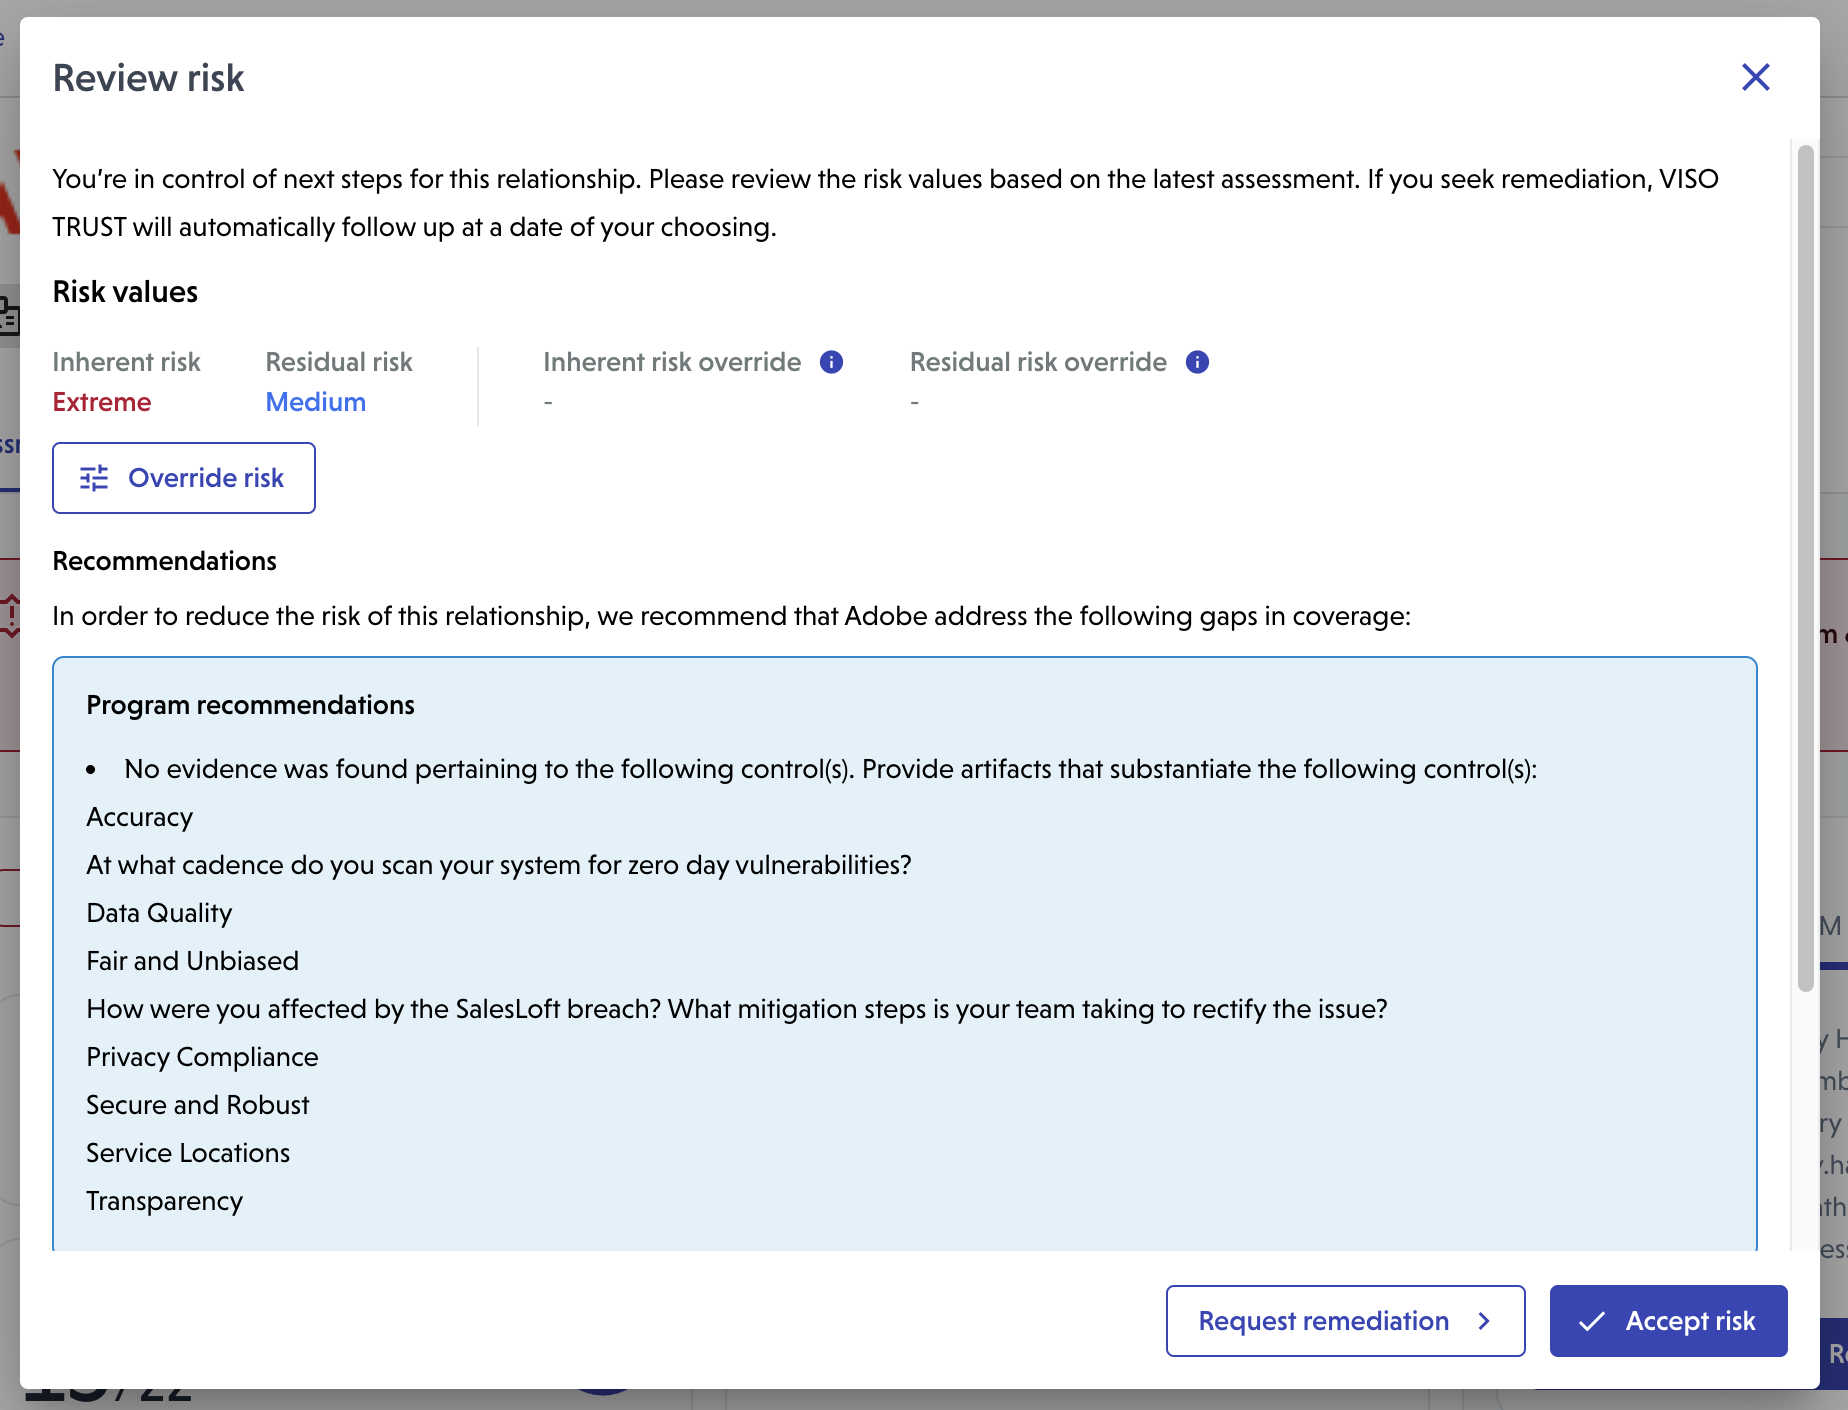Close the Review risk dialog
1848x1410 pixels.
[x=1755, y=77]
